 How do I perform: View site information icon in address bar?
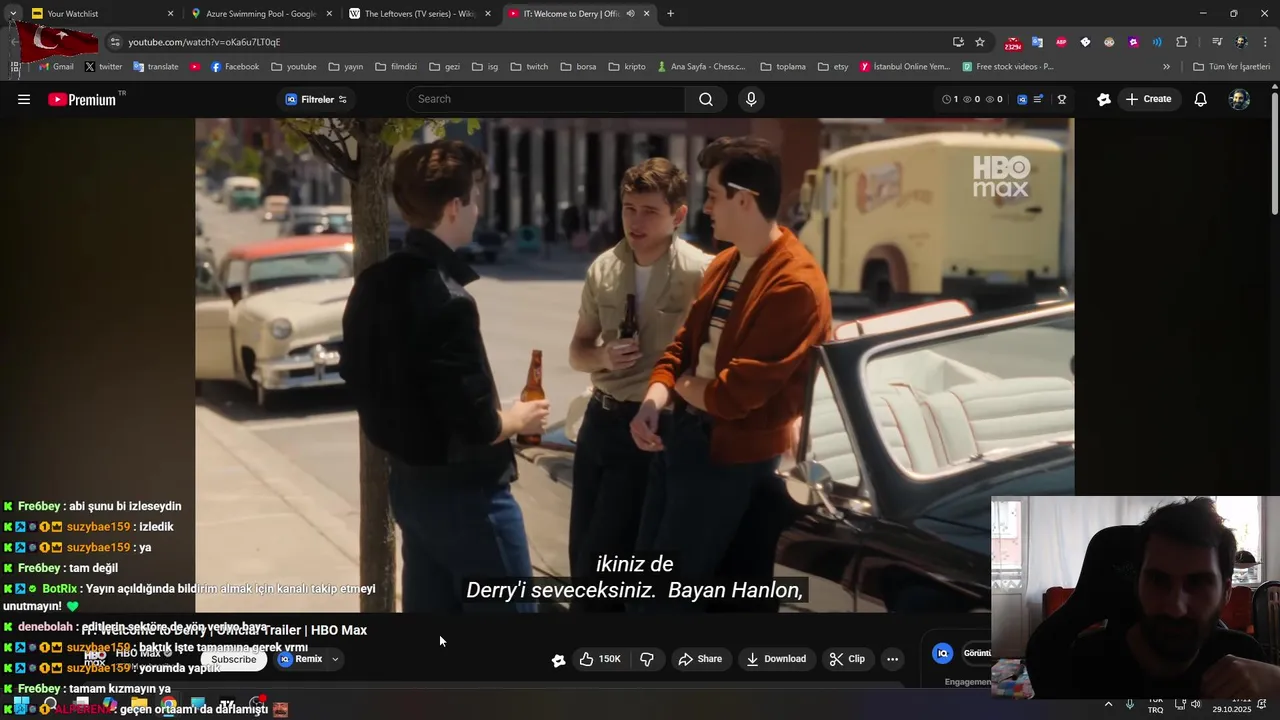click(x=115, y=42)
